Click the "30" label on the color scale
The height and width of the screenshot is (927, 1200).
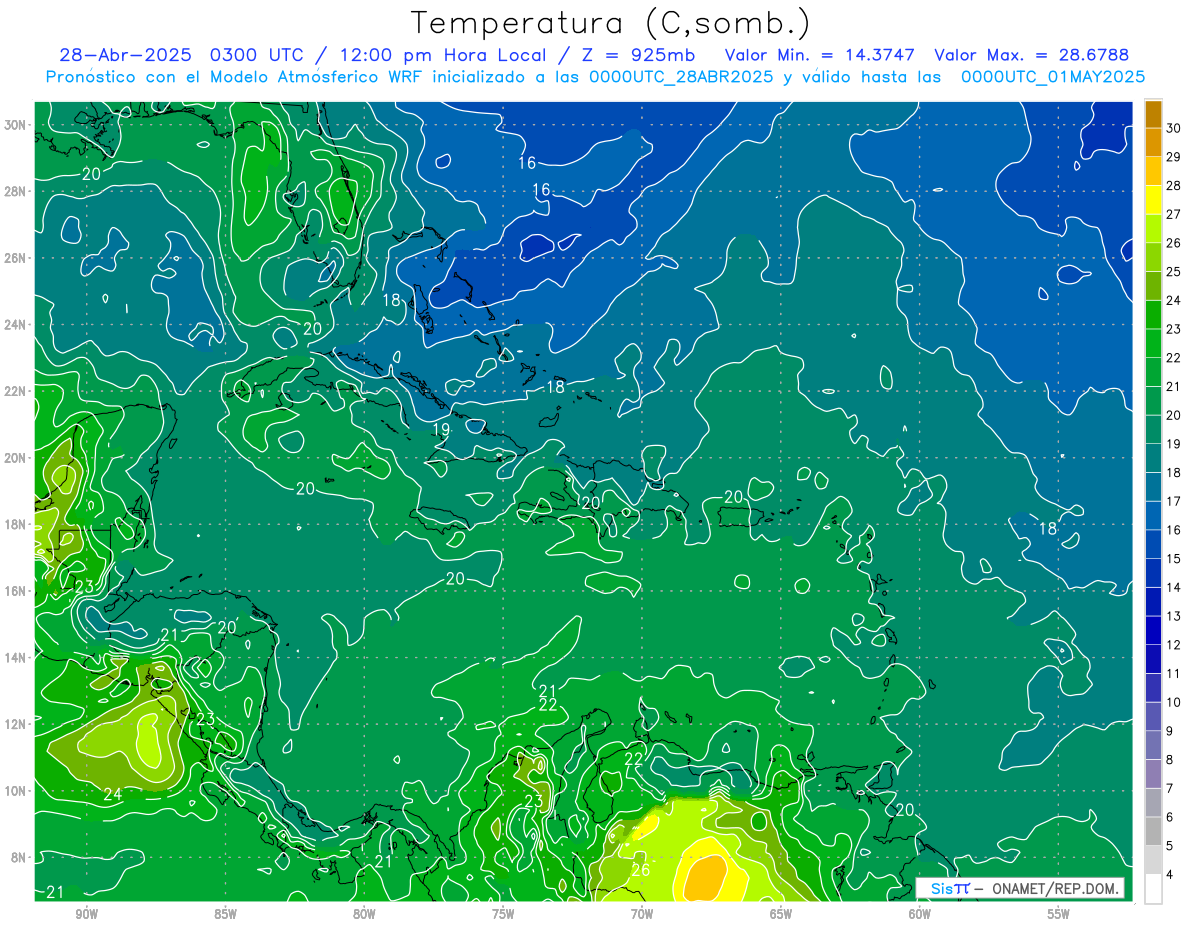(x=1175, y=129)
